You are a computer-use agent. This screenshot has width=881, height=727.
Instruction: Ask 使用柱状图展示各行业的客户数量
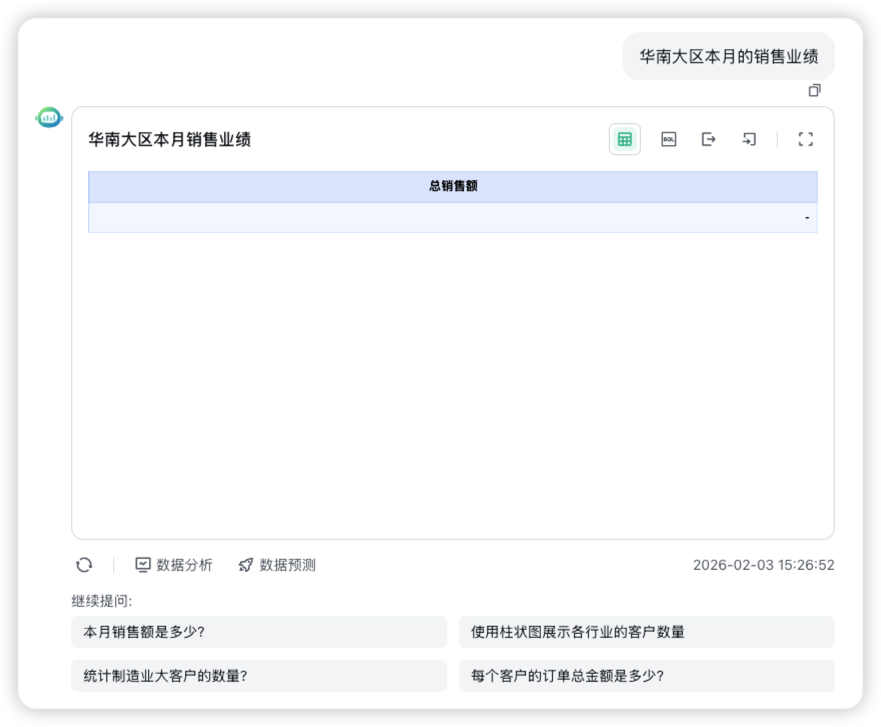tap(645, 631)
